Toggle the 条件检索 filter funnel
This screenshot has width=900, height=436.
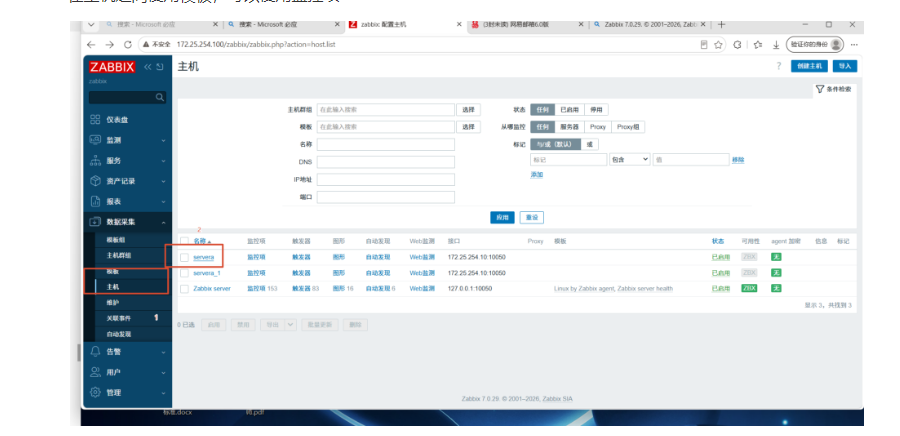coord(820,89)
